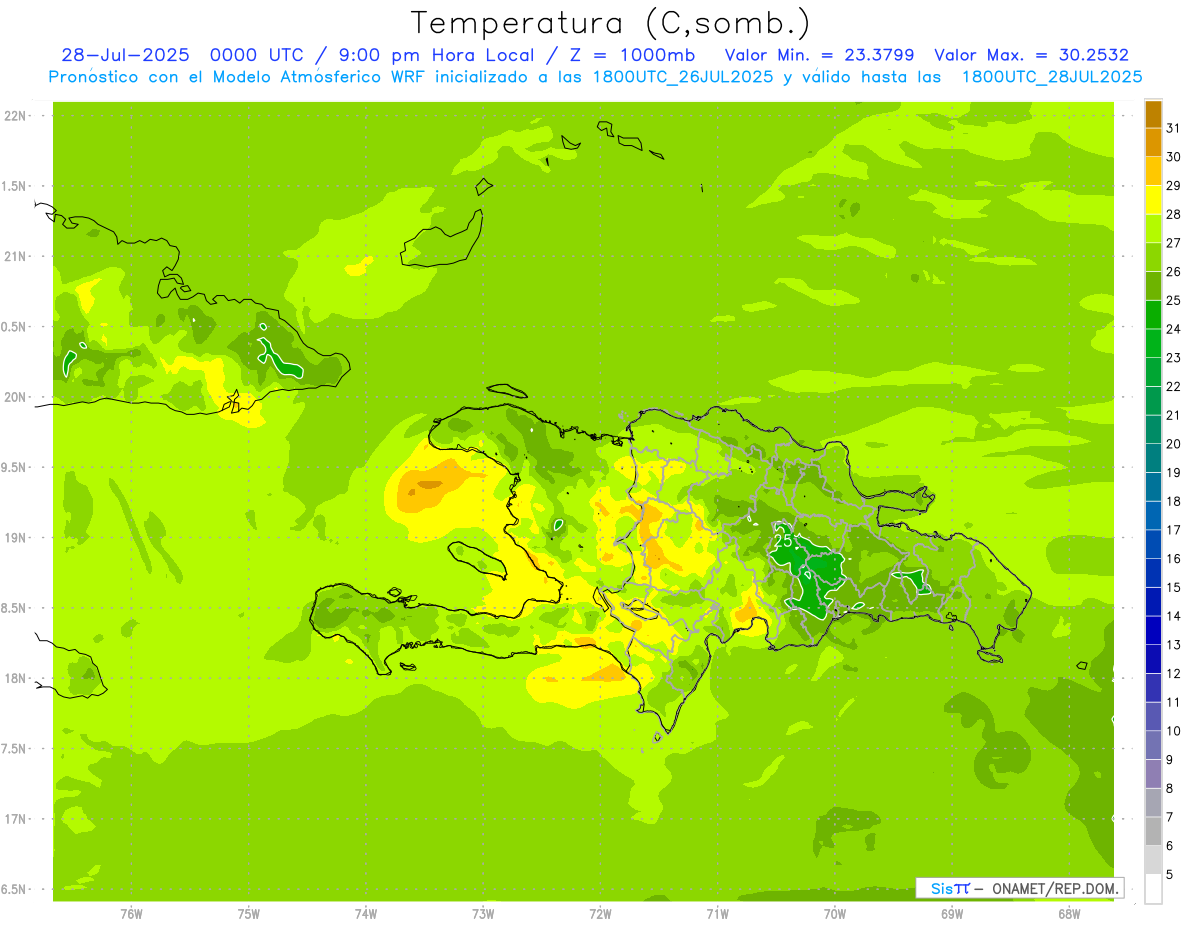Click legend swatch between 25 and 26
This screenshot has height=927, width=1200.
point(1153,286)
